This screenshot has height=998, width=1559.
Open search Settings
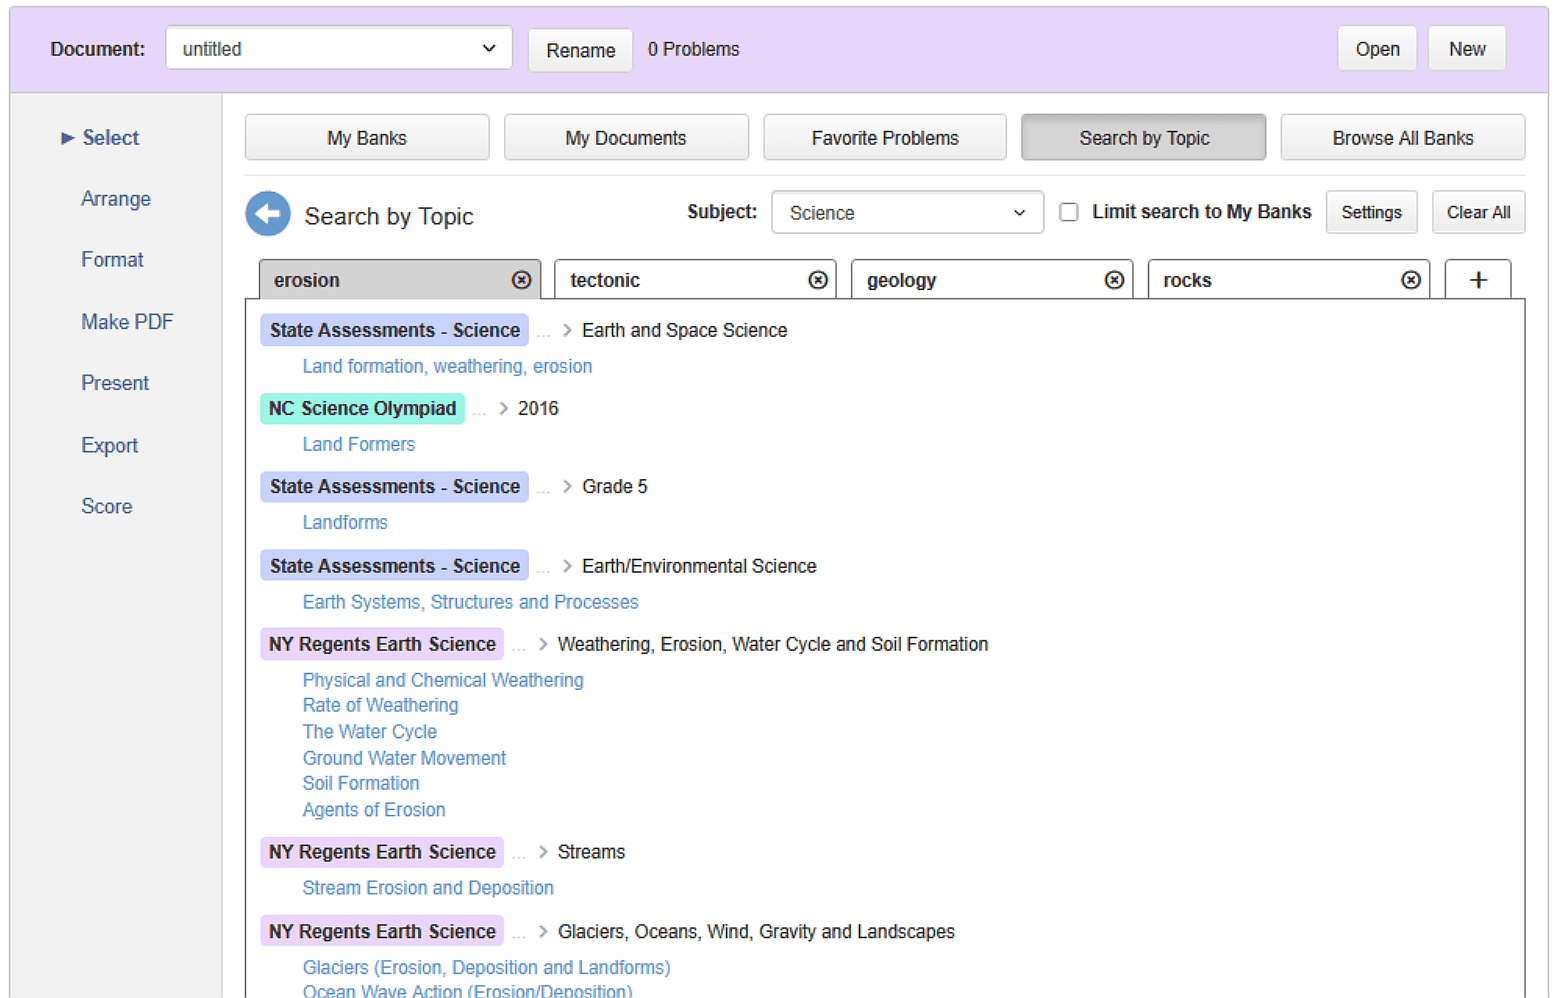[x=1371, y=212]
